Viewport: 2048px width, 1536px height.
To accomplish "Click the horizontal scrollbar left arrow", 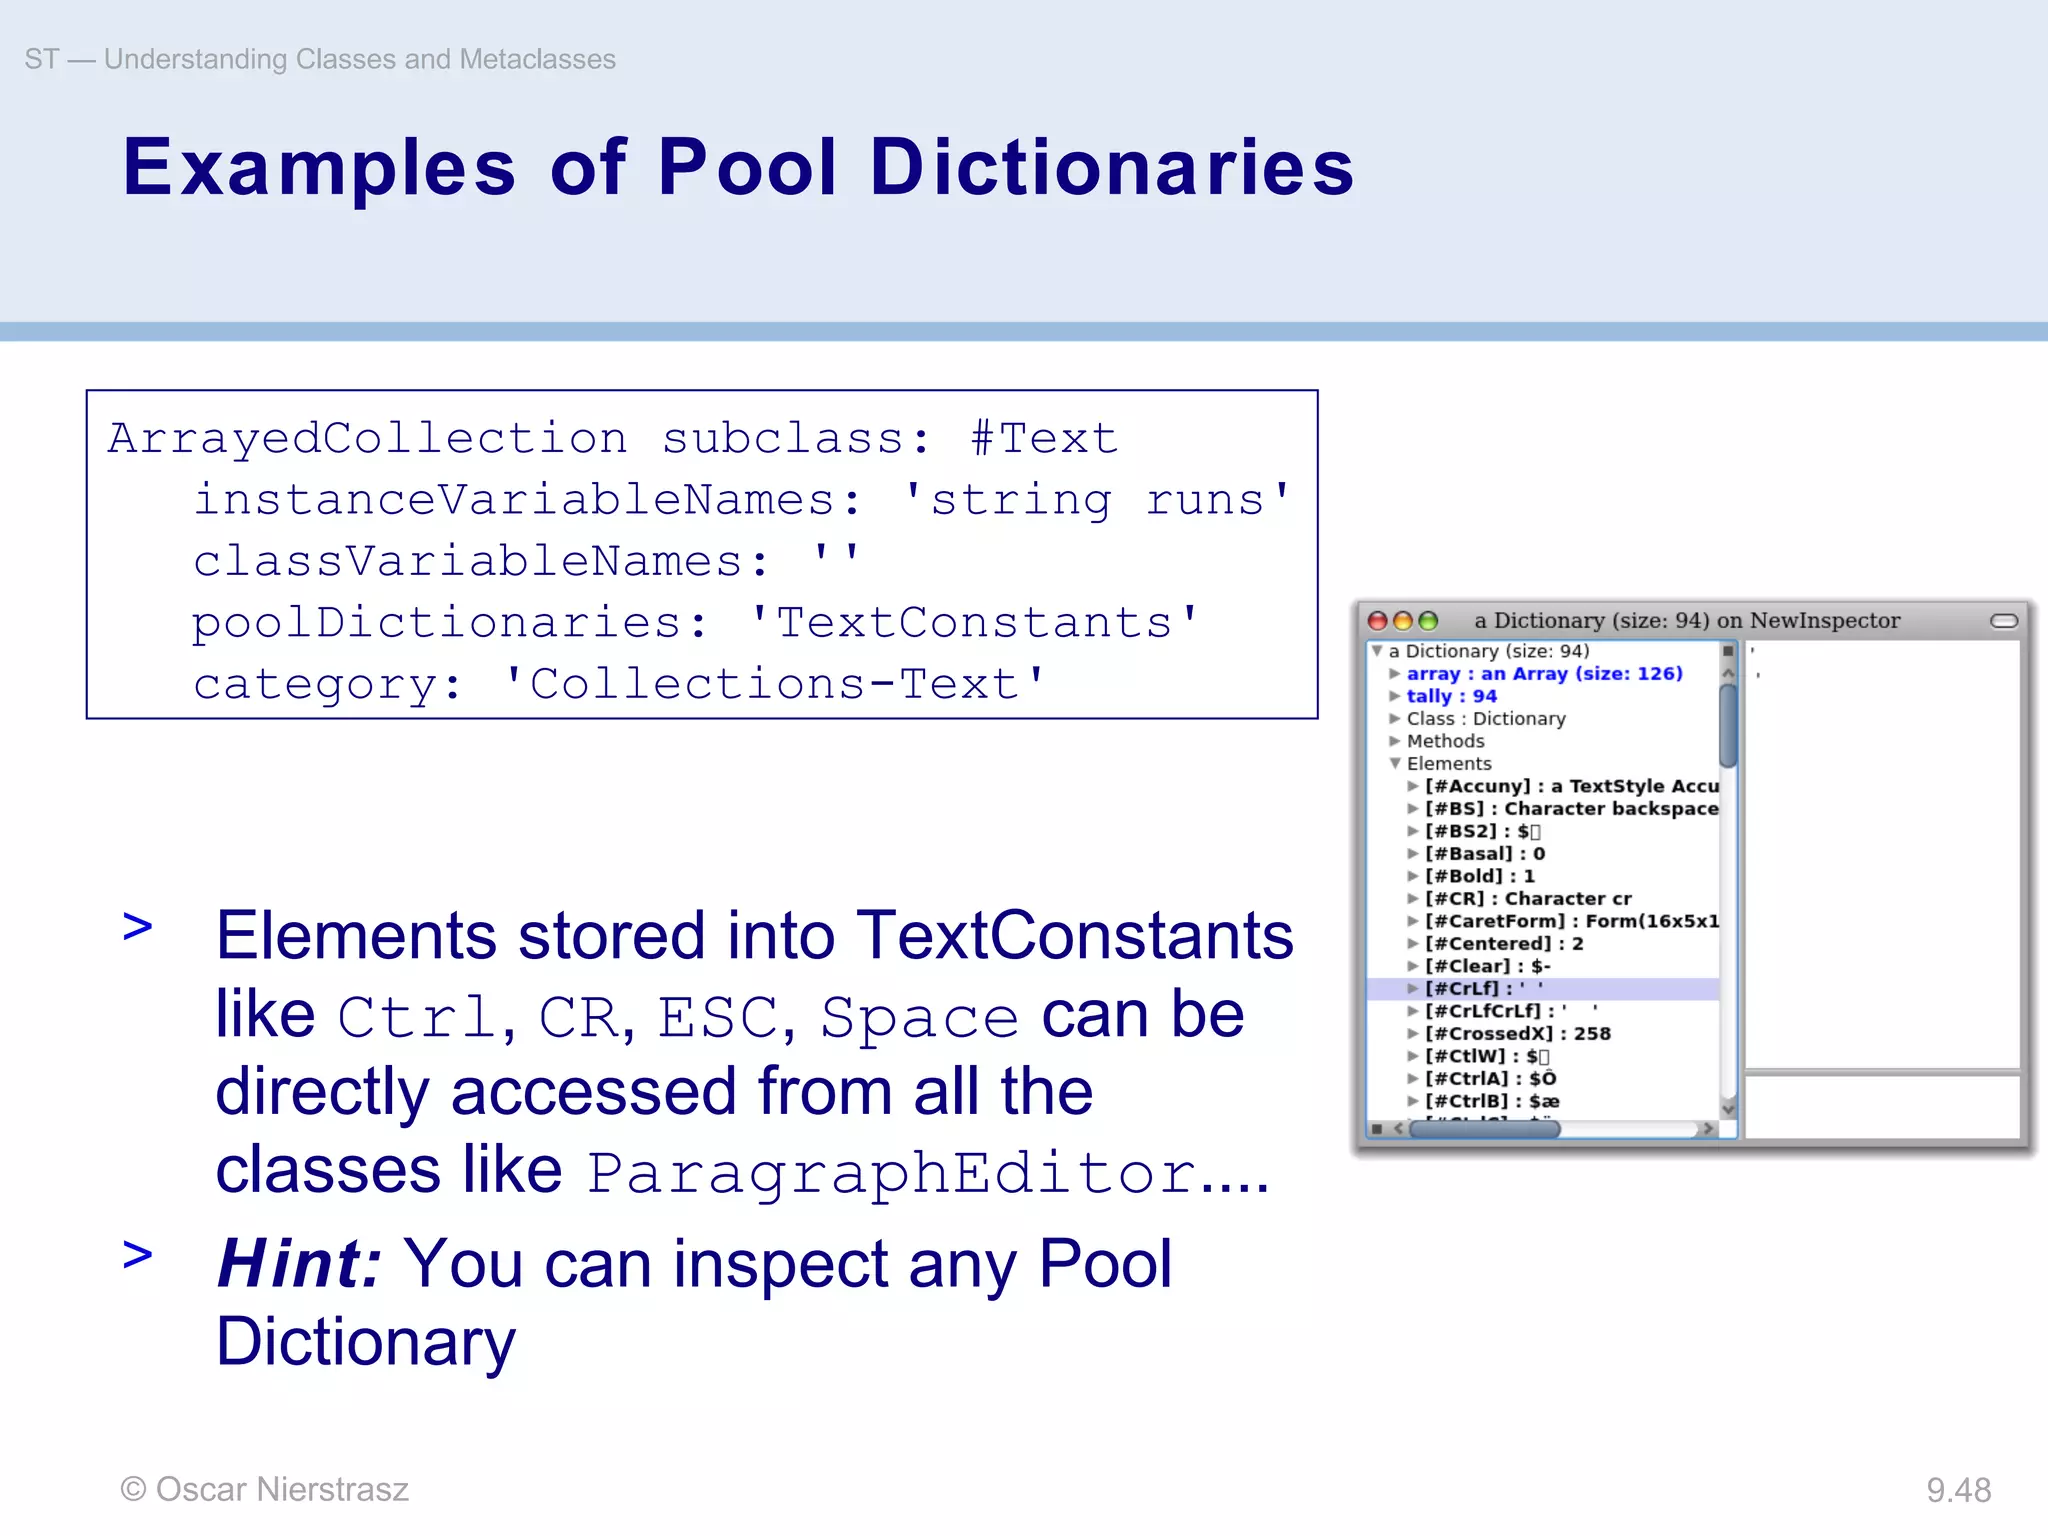I will tap(1397, 1129).
